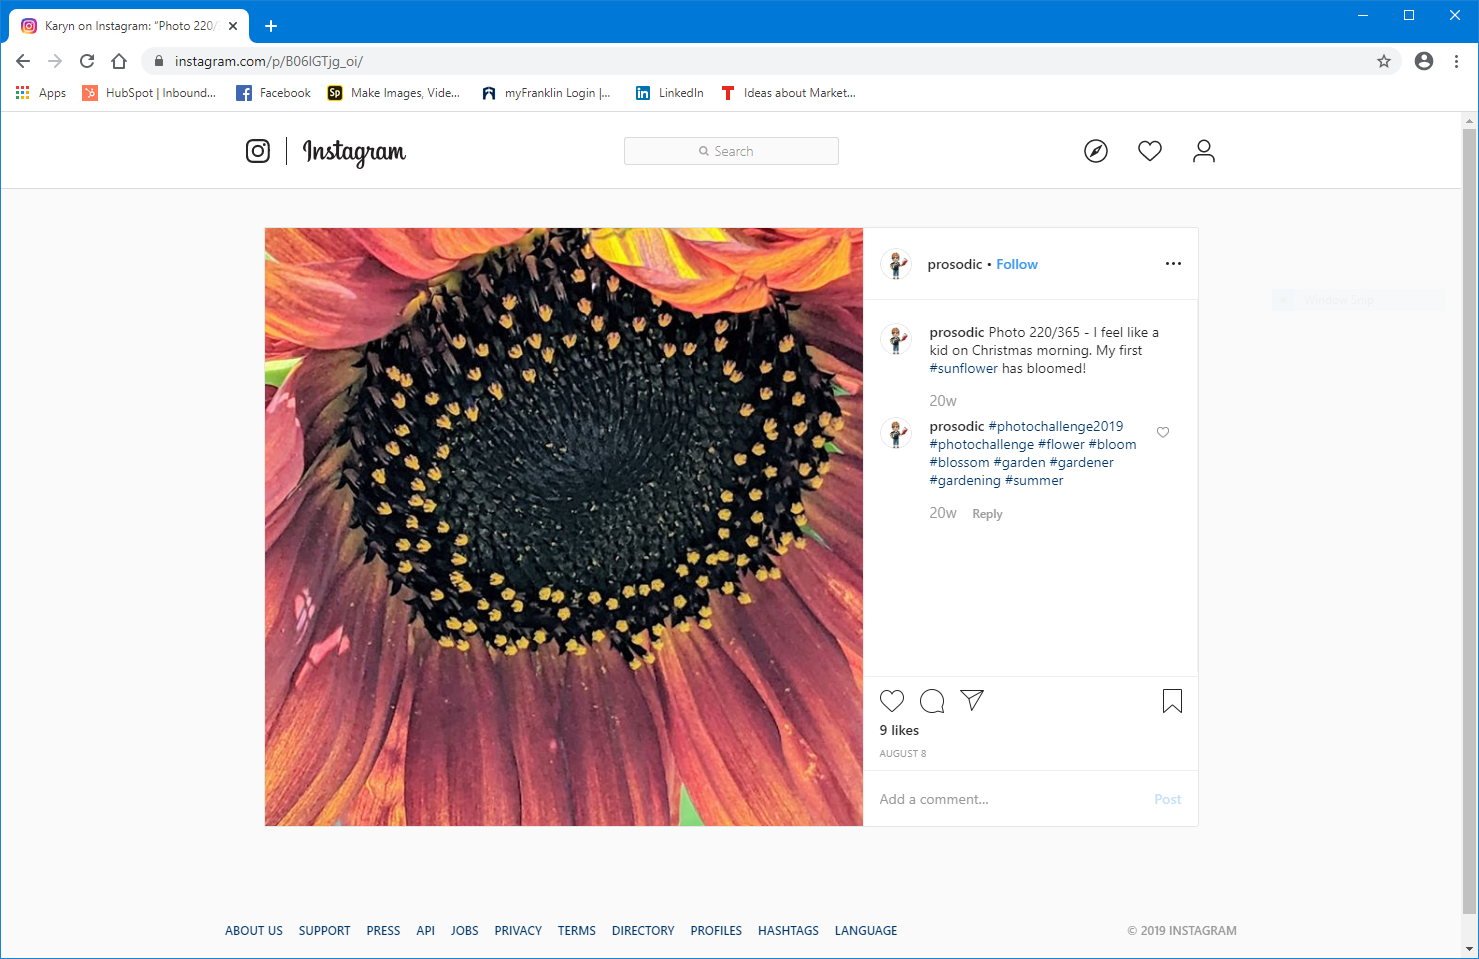Screen dimensions: 1479x959
Task: Reply to the hashtag comment
Action: point(987,514)
